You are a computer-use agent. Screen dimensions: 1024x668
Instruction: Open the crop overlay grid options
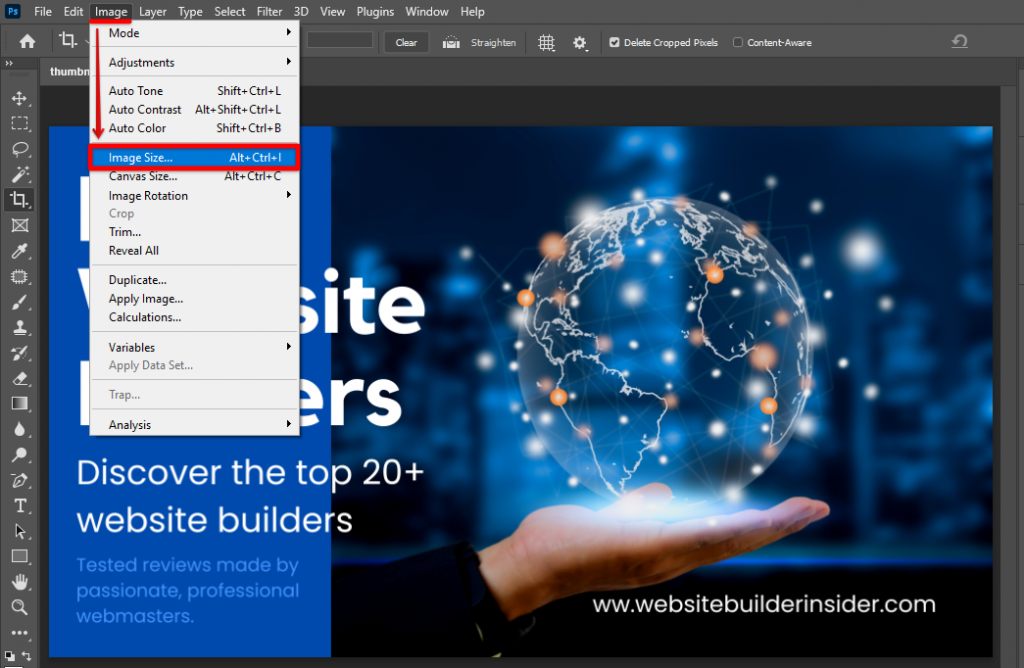click(x=546, y=42)
